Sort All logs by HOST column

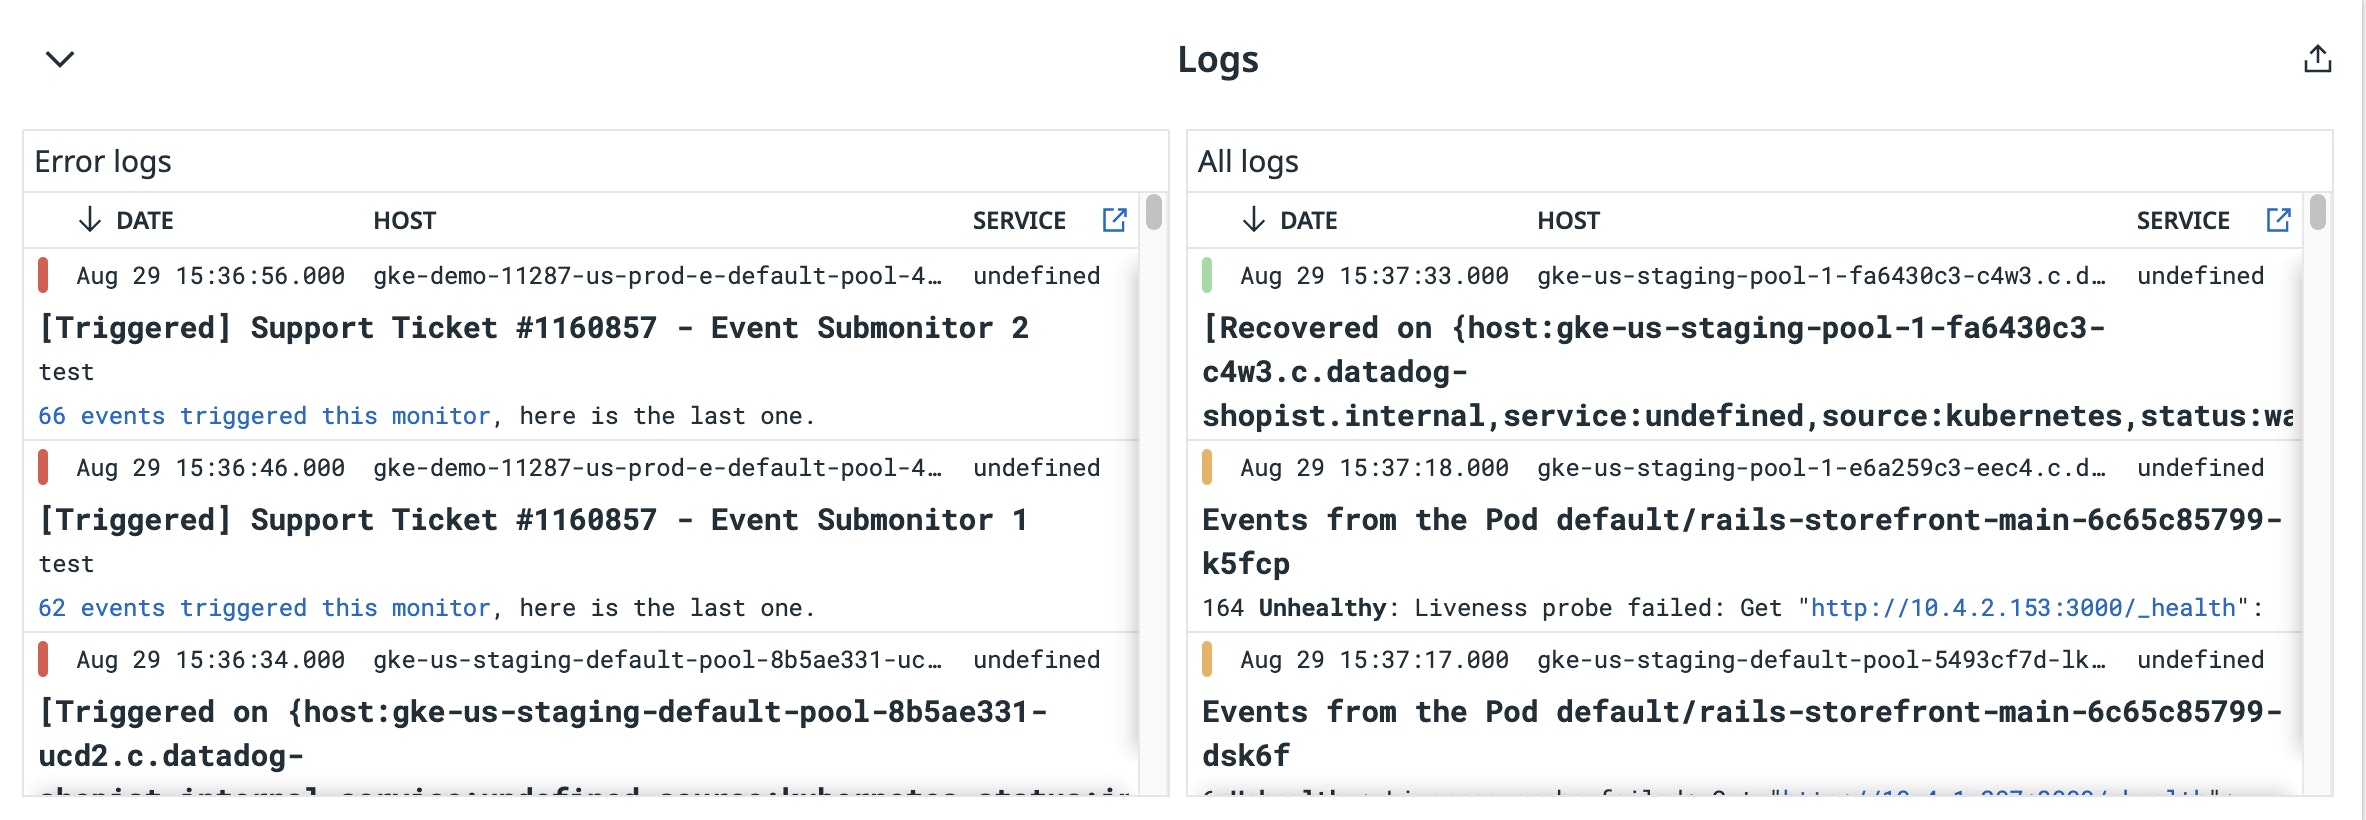coord(1569,220)
